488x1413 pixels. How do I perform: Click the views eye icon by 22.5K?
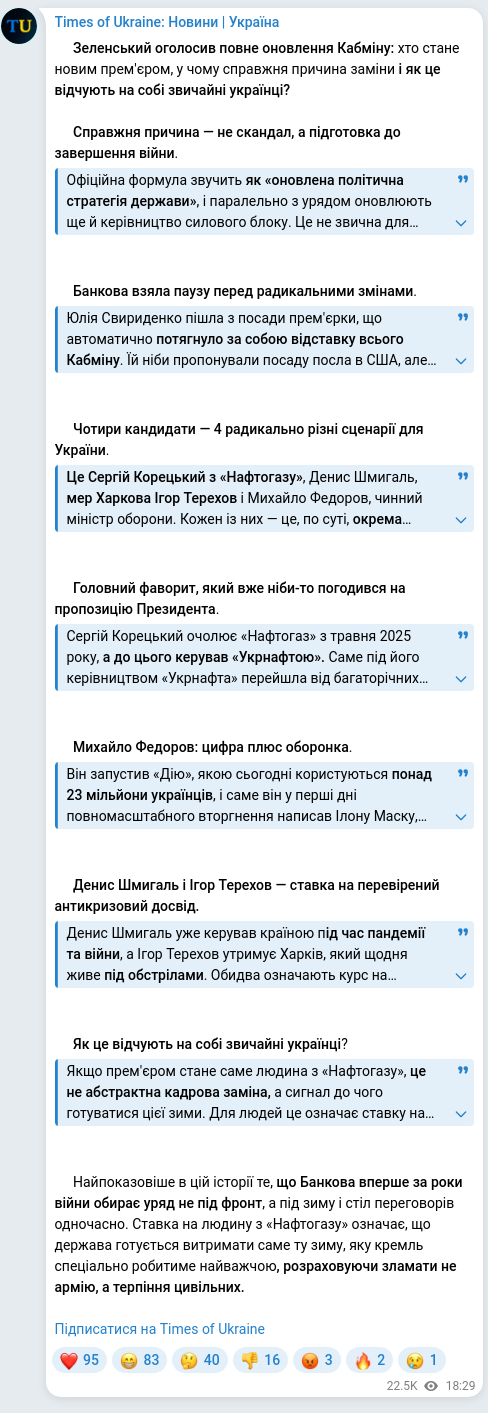point(431,1387)
